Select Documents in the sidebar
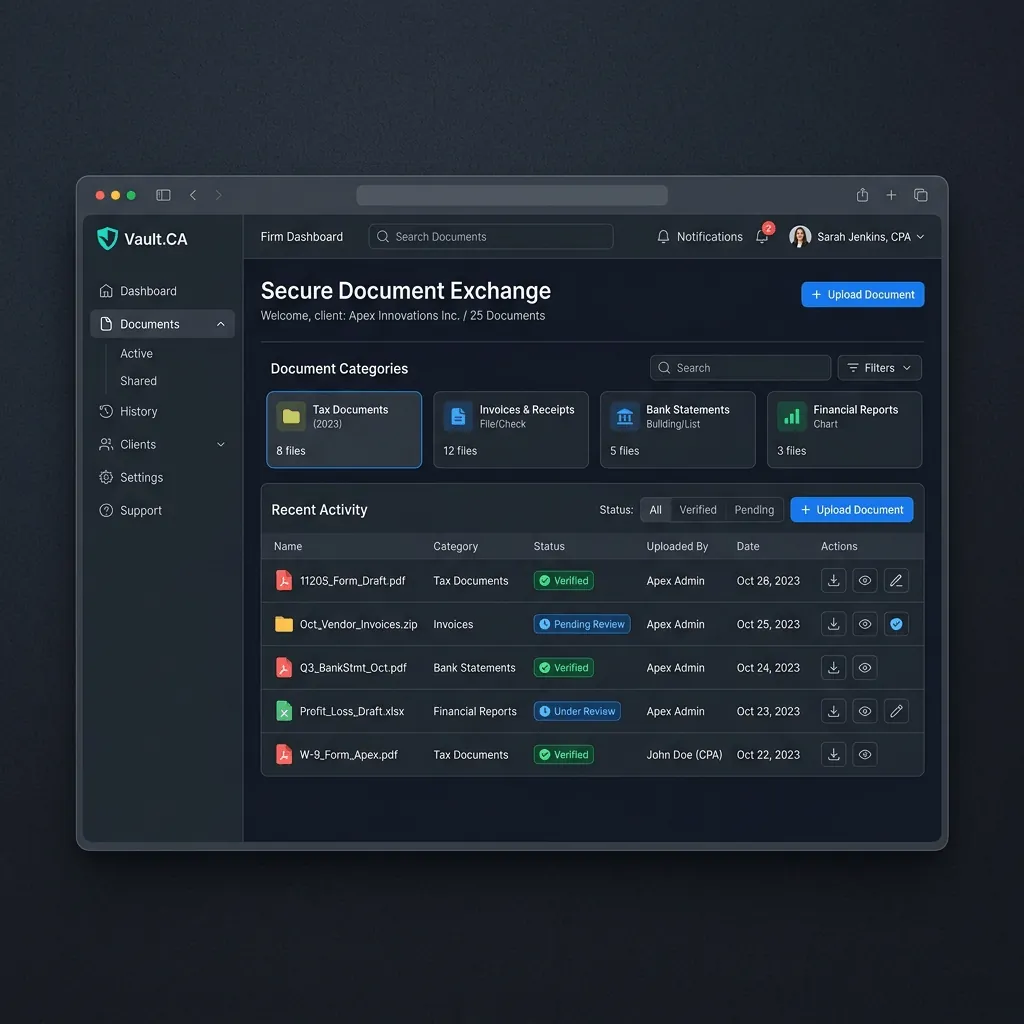This screenshot has height=1024, width=1024. tap(162, 324)
